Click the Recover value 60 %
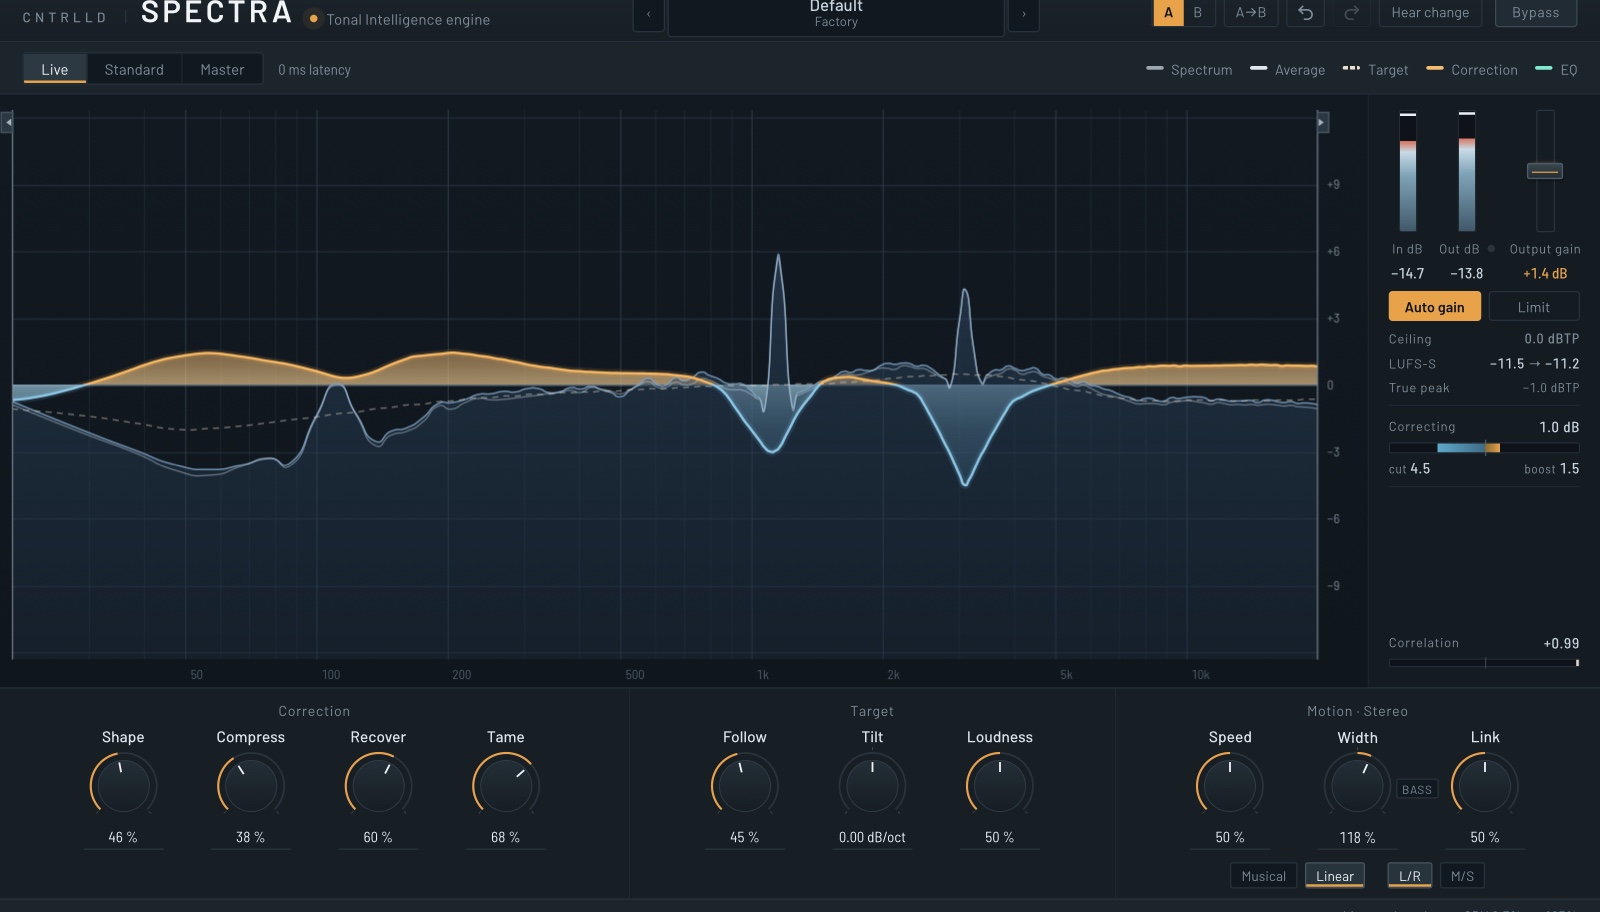 click(x=378, y=837)
